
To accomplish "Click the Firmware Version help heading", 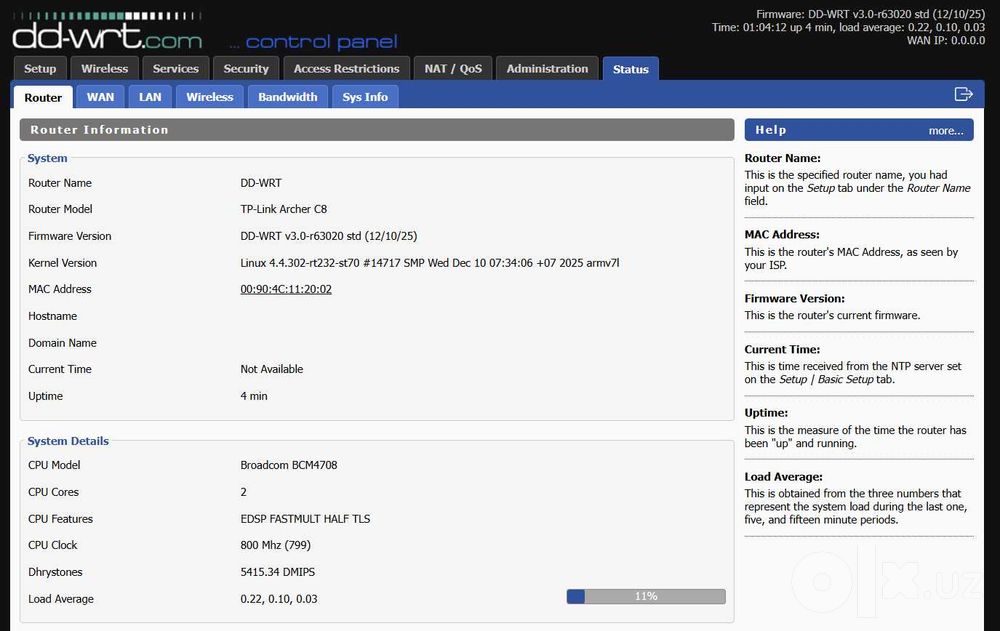I will pyautogui.click(x=795, y=298).
